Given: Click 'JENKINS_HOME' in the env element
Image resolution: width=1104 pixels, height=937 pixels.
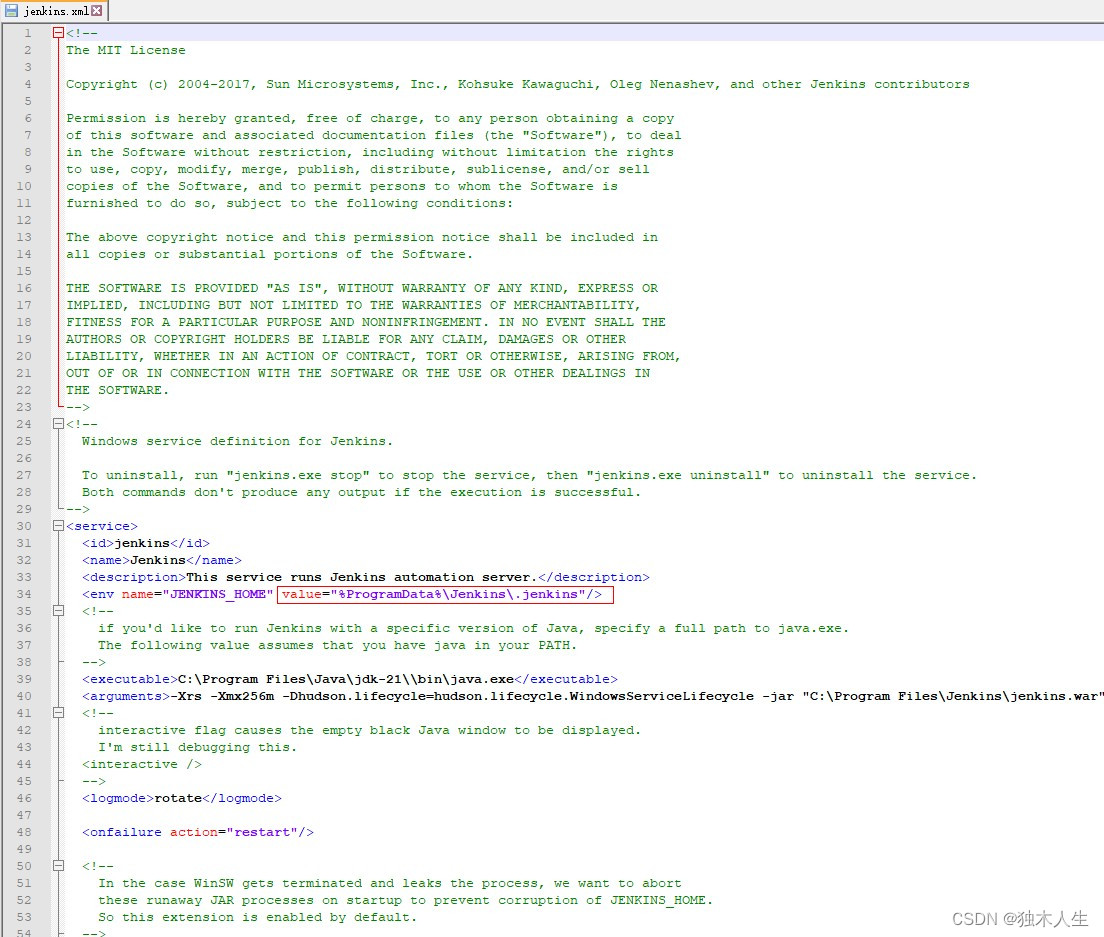Looking at the screenshot, I should tap(218, 594).
